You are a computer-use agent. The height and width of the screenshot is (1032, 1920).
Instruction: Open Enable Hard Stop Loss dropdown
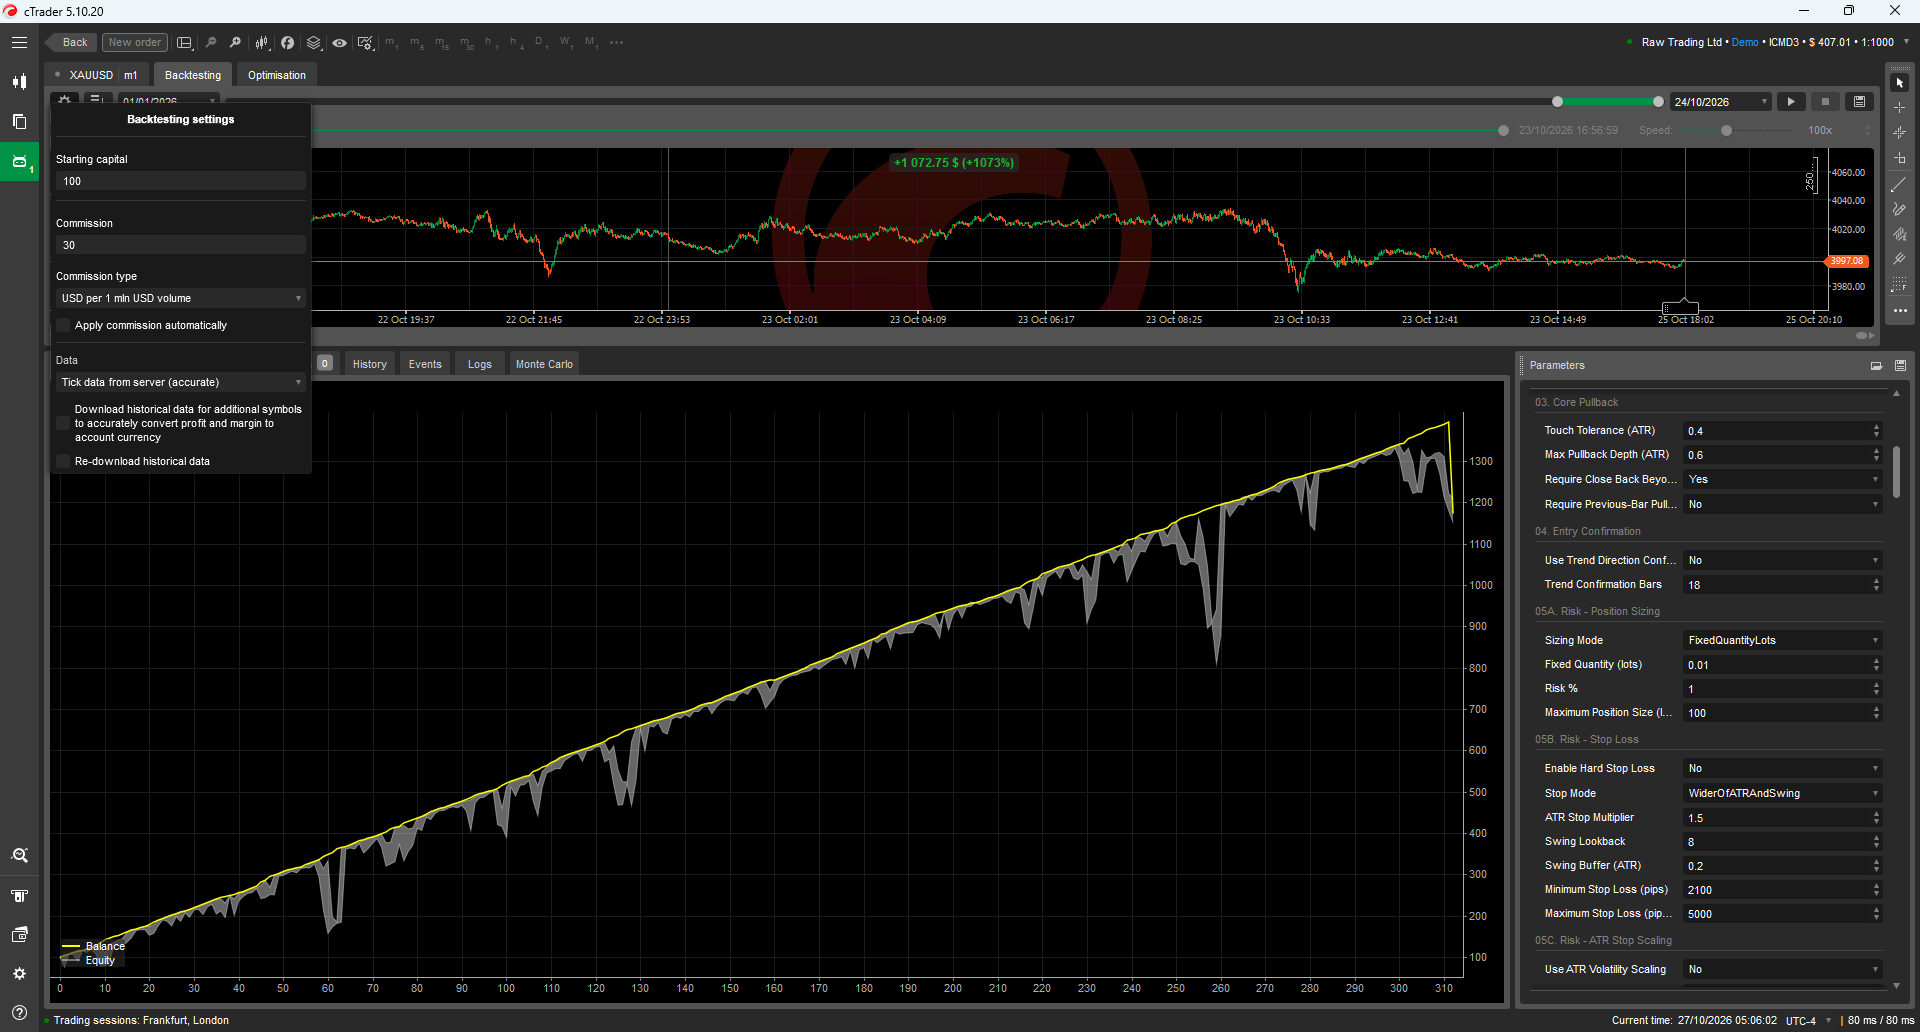point(1782,768)
